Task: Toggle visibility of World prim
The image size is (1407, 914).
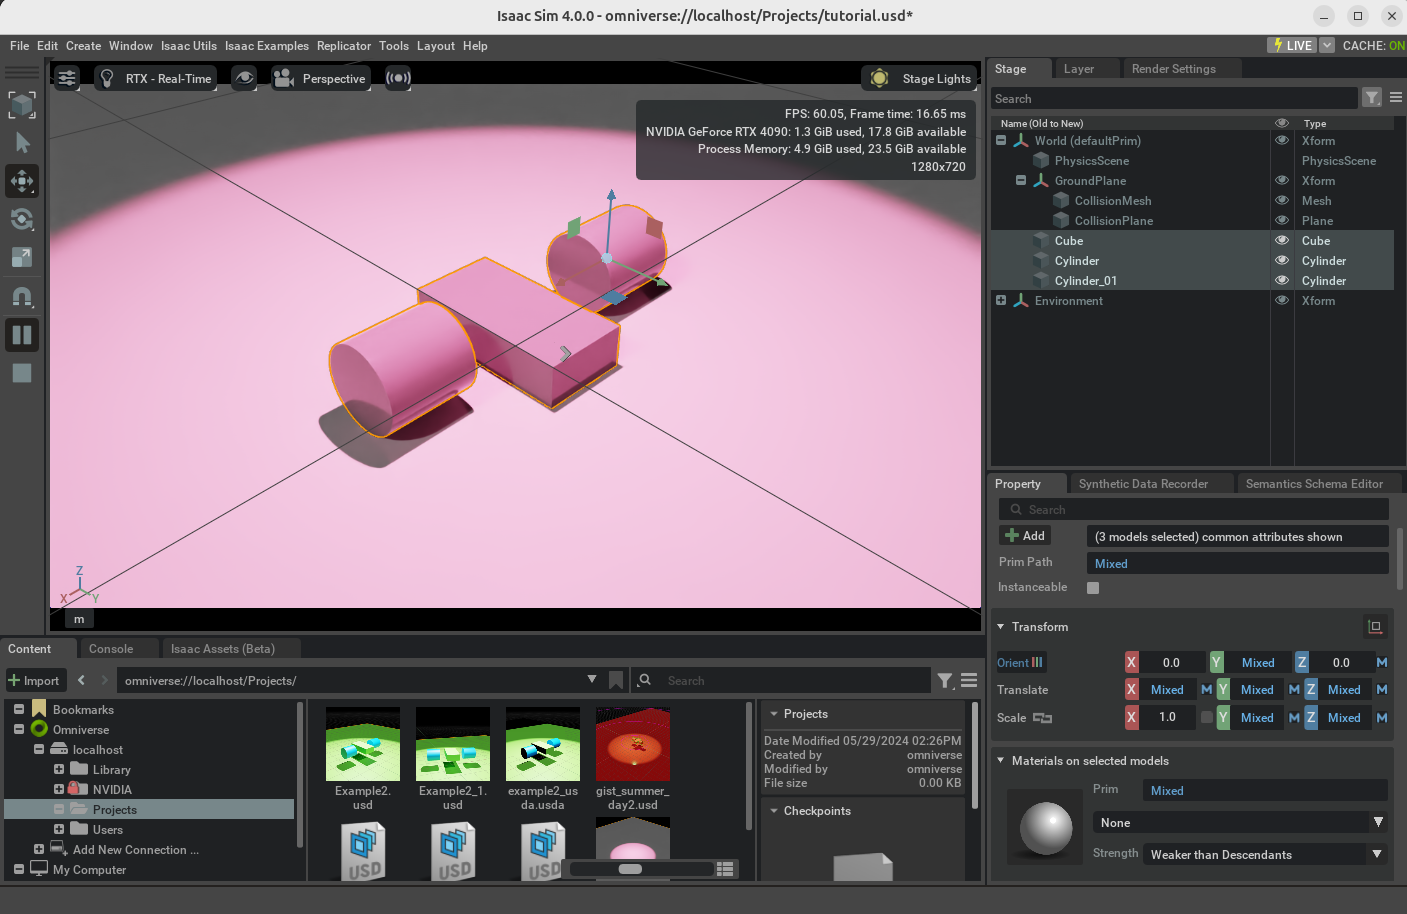Action: click(1281, 140)
